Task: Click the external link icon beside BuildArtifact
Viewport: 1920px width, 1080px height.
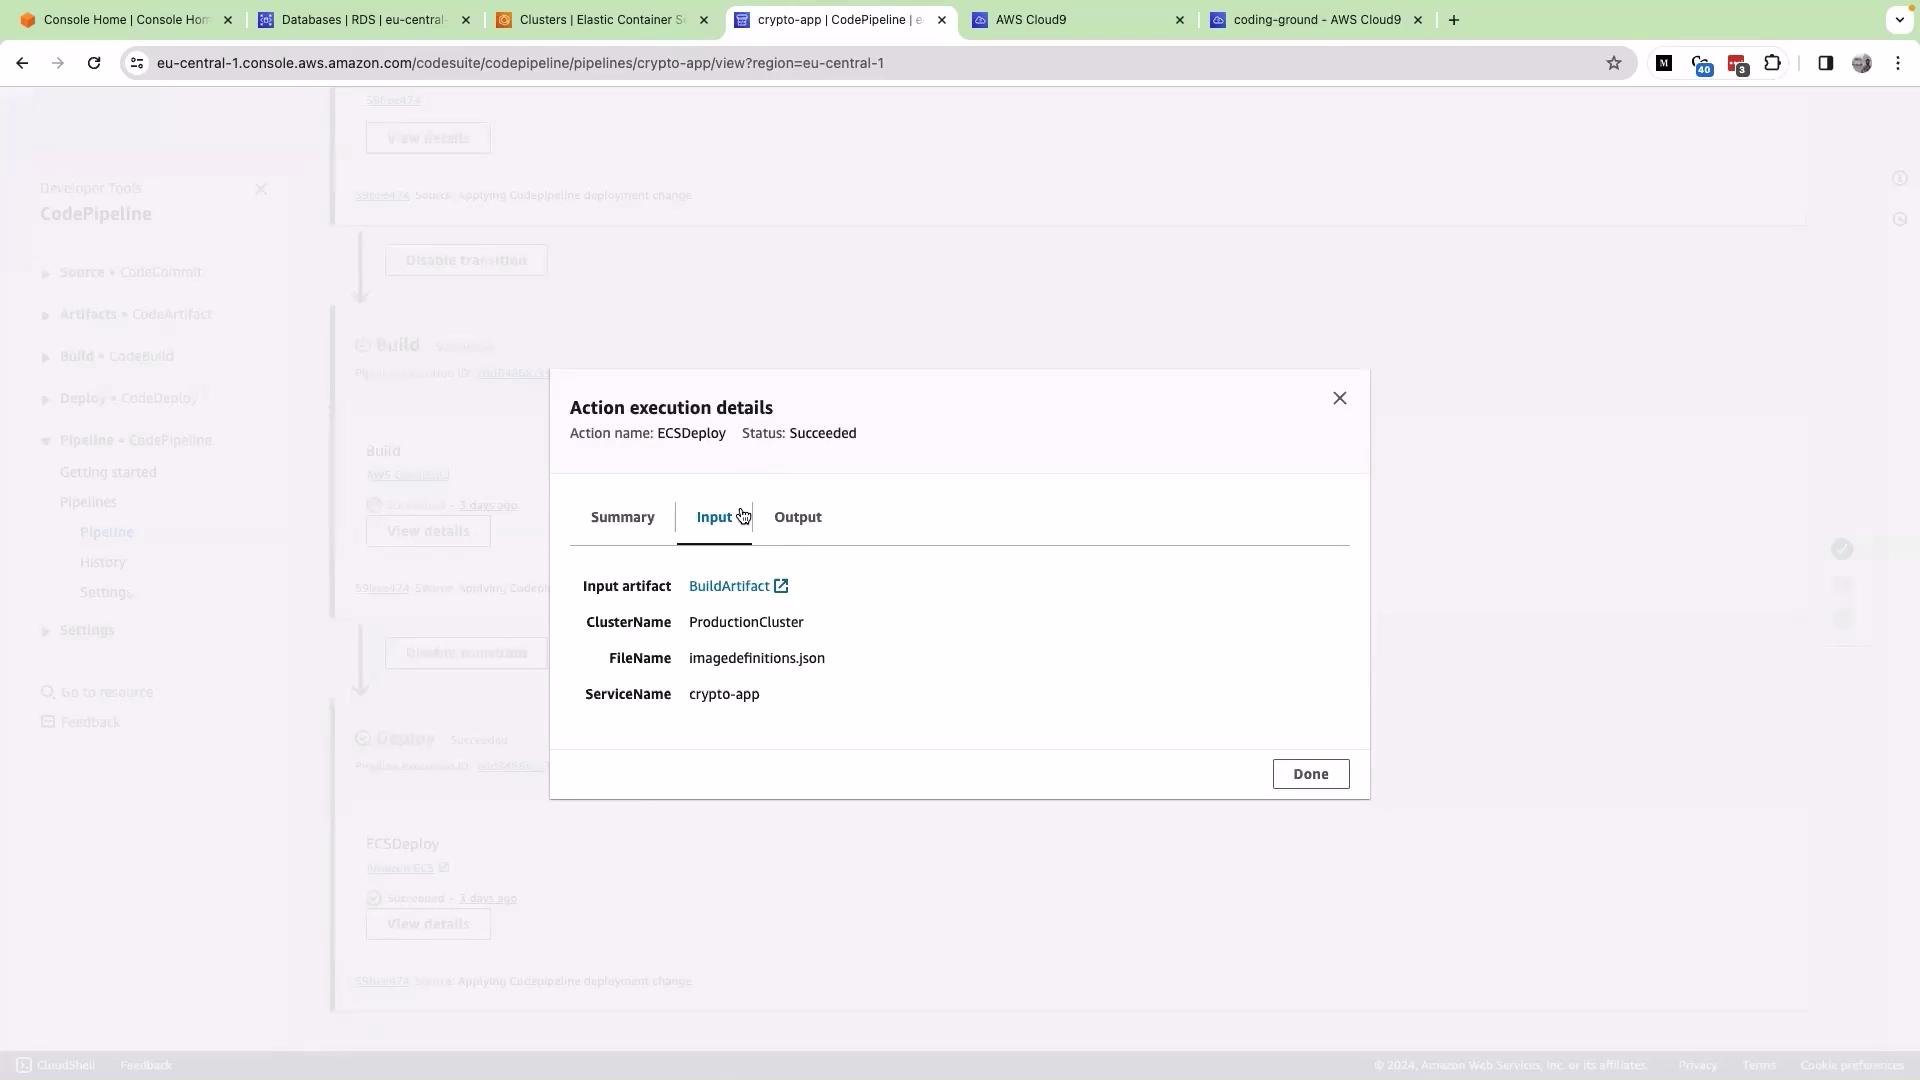Action: click(x=781, y=586)
